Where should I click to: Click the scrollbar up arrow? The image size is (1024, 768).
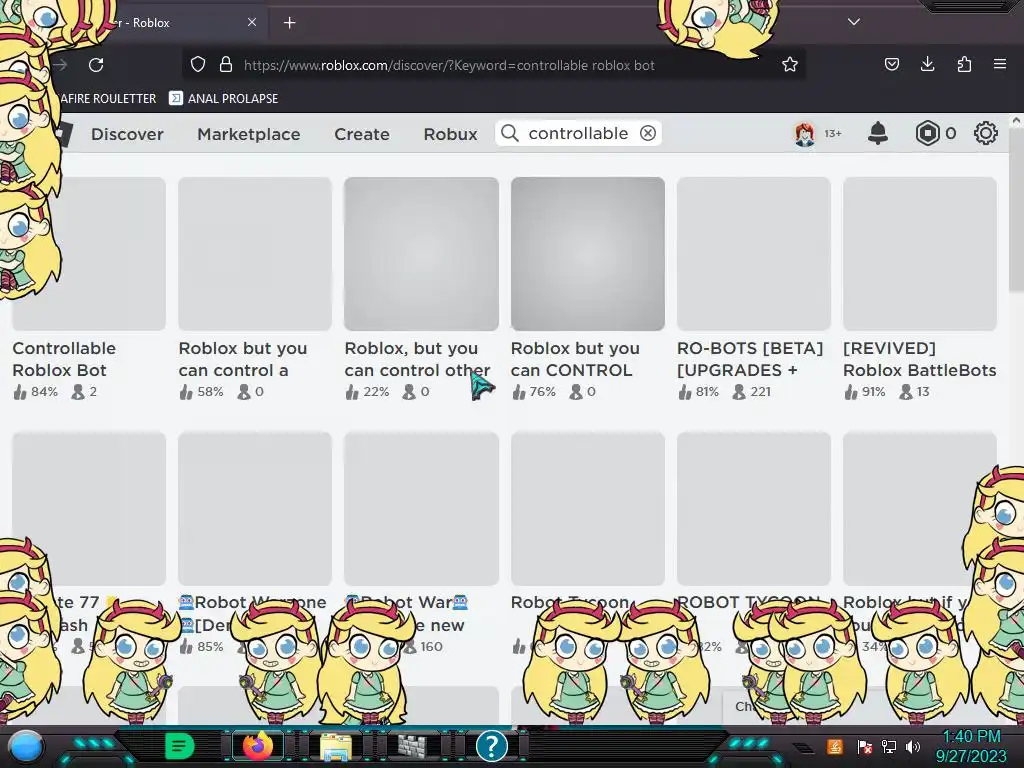pos(1016,120)
